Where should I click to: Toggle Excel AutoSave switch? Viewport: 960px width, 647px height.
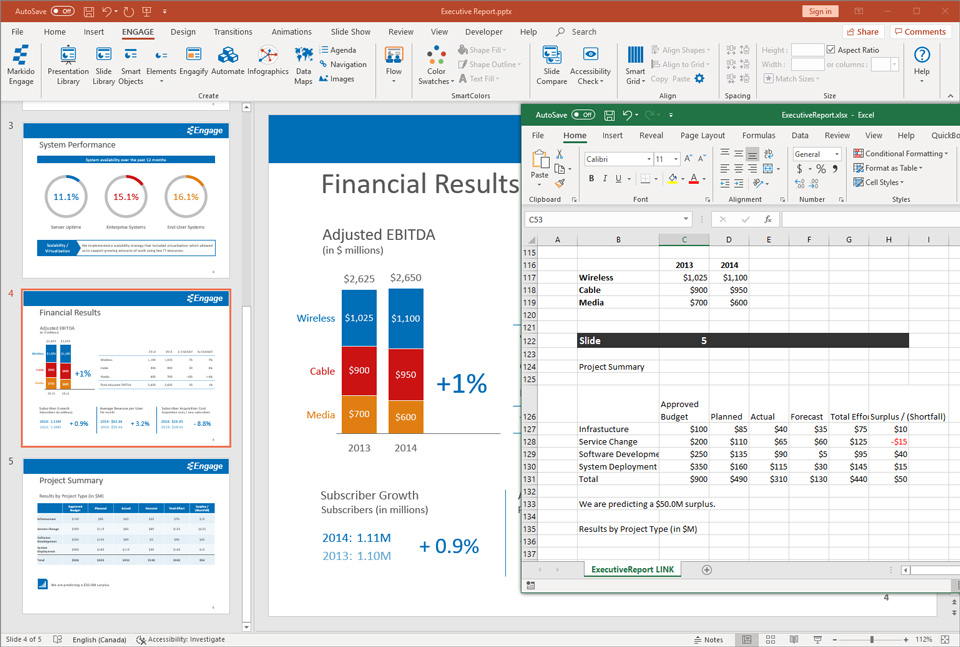coord(583,114)
